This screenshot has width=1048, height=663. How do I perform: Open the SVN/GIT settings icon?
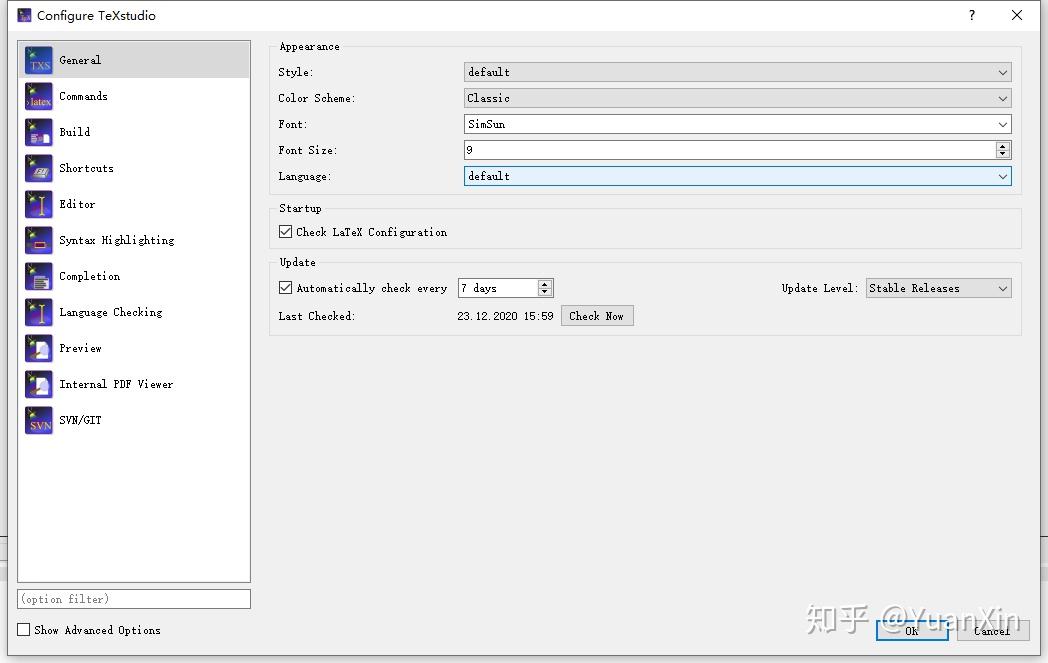[x=38, y=420]
